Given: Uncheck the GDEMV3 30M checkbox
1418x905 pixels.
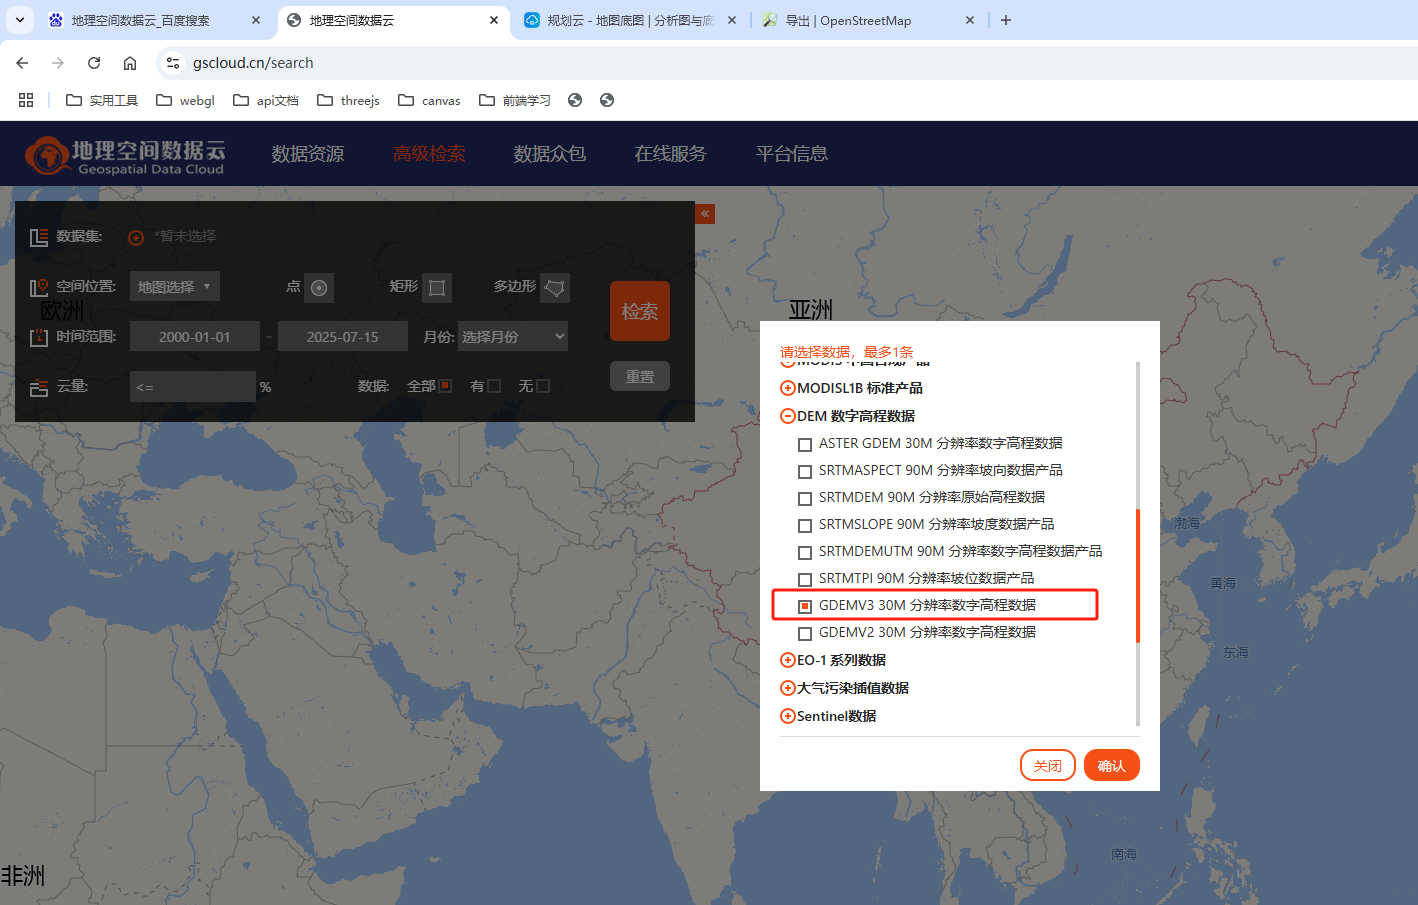Looking at the screenshot, I should coord(805,606).
